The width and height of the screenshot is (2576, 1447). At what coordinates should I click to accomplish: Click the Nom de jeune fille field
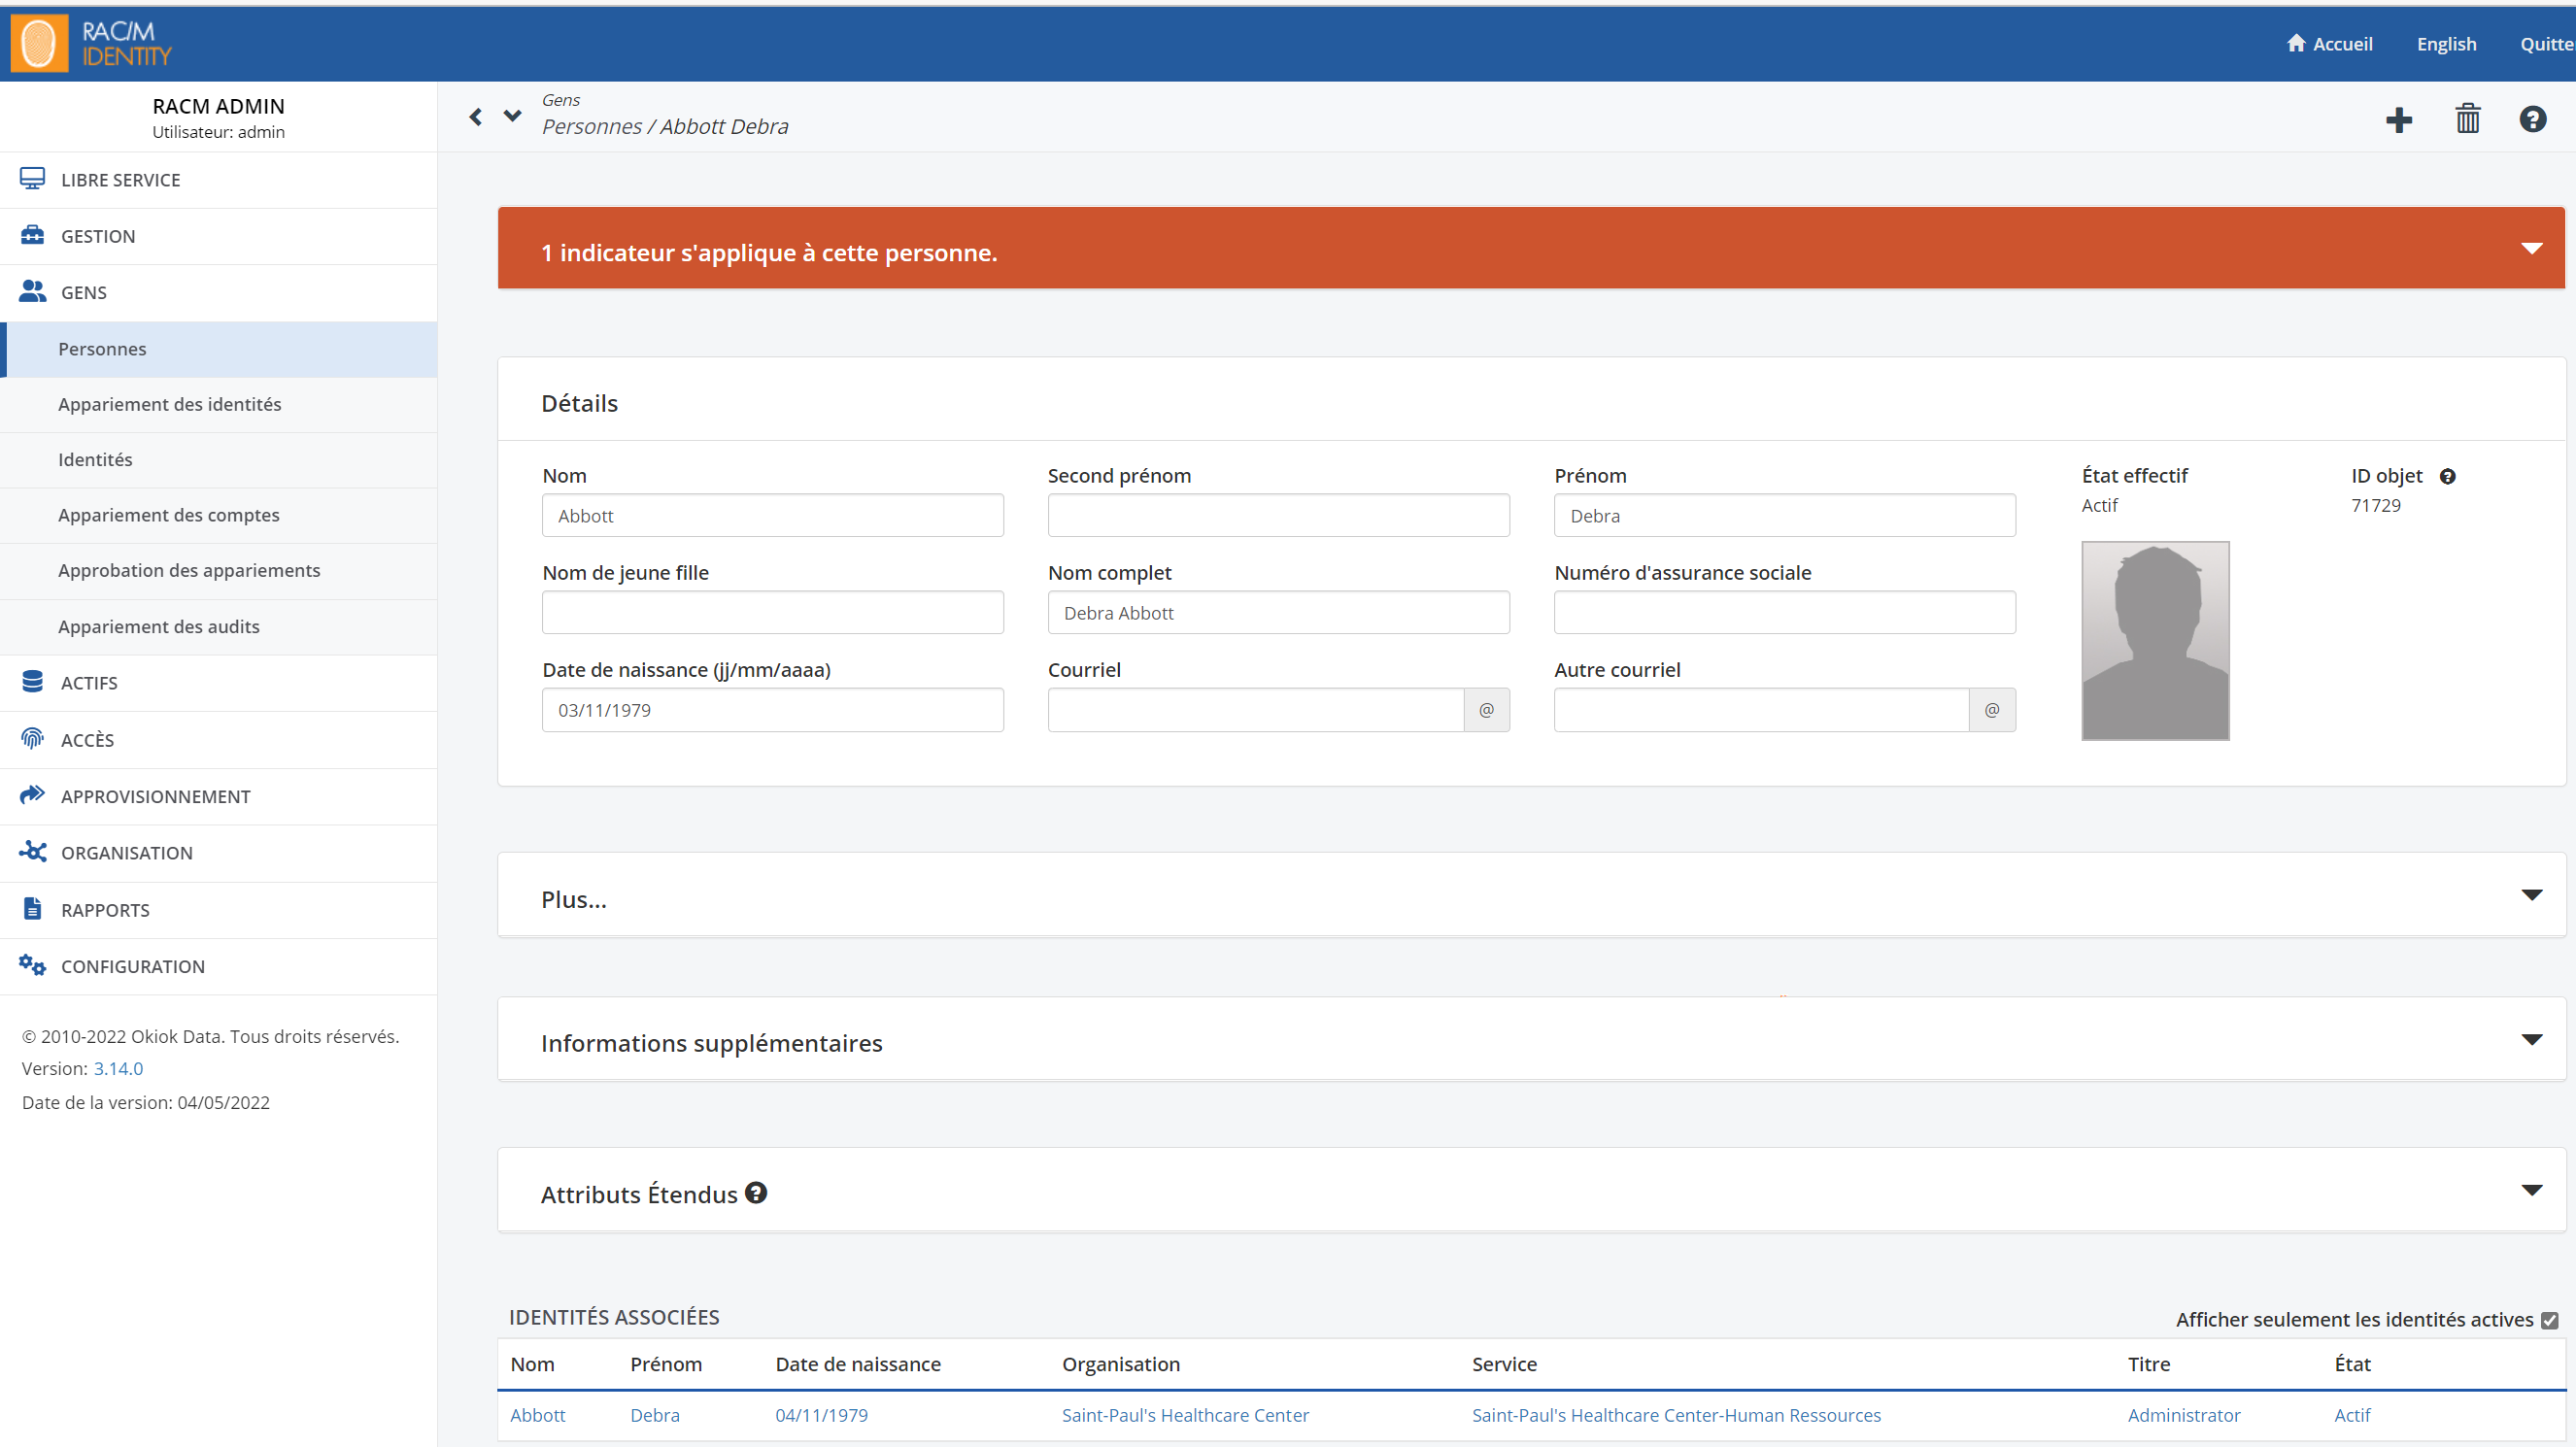point(772,613)
